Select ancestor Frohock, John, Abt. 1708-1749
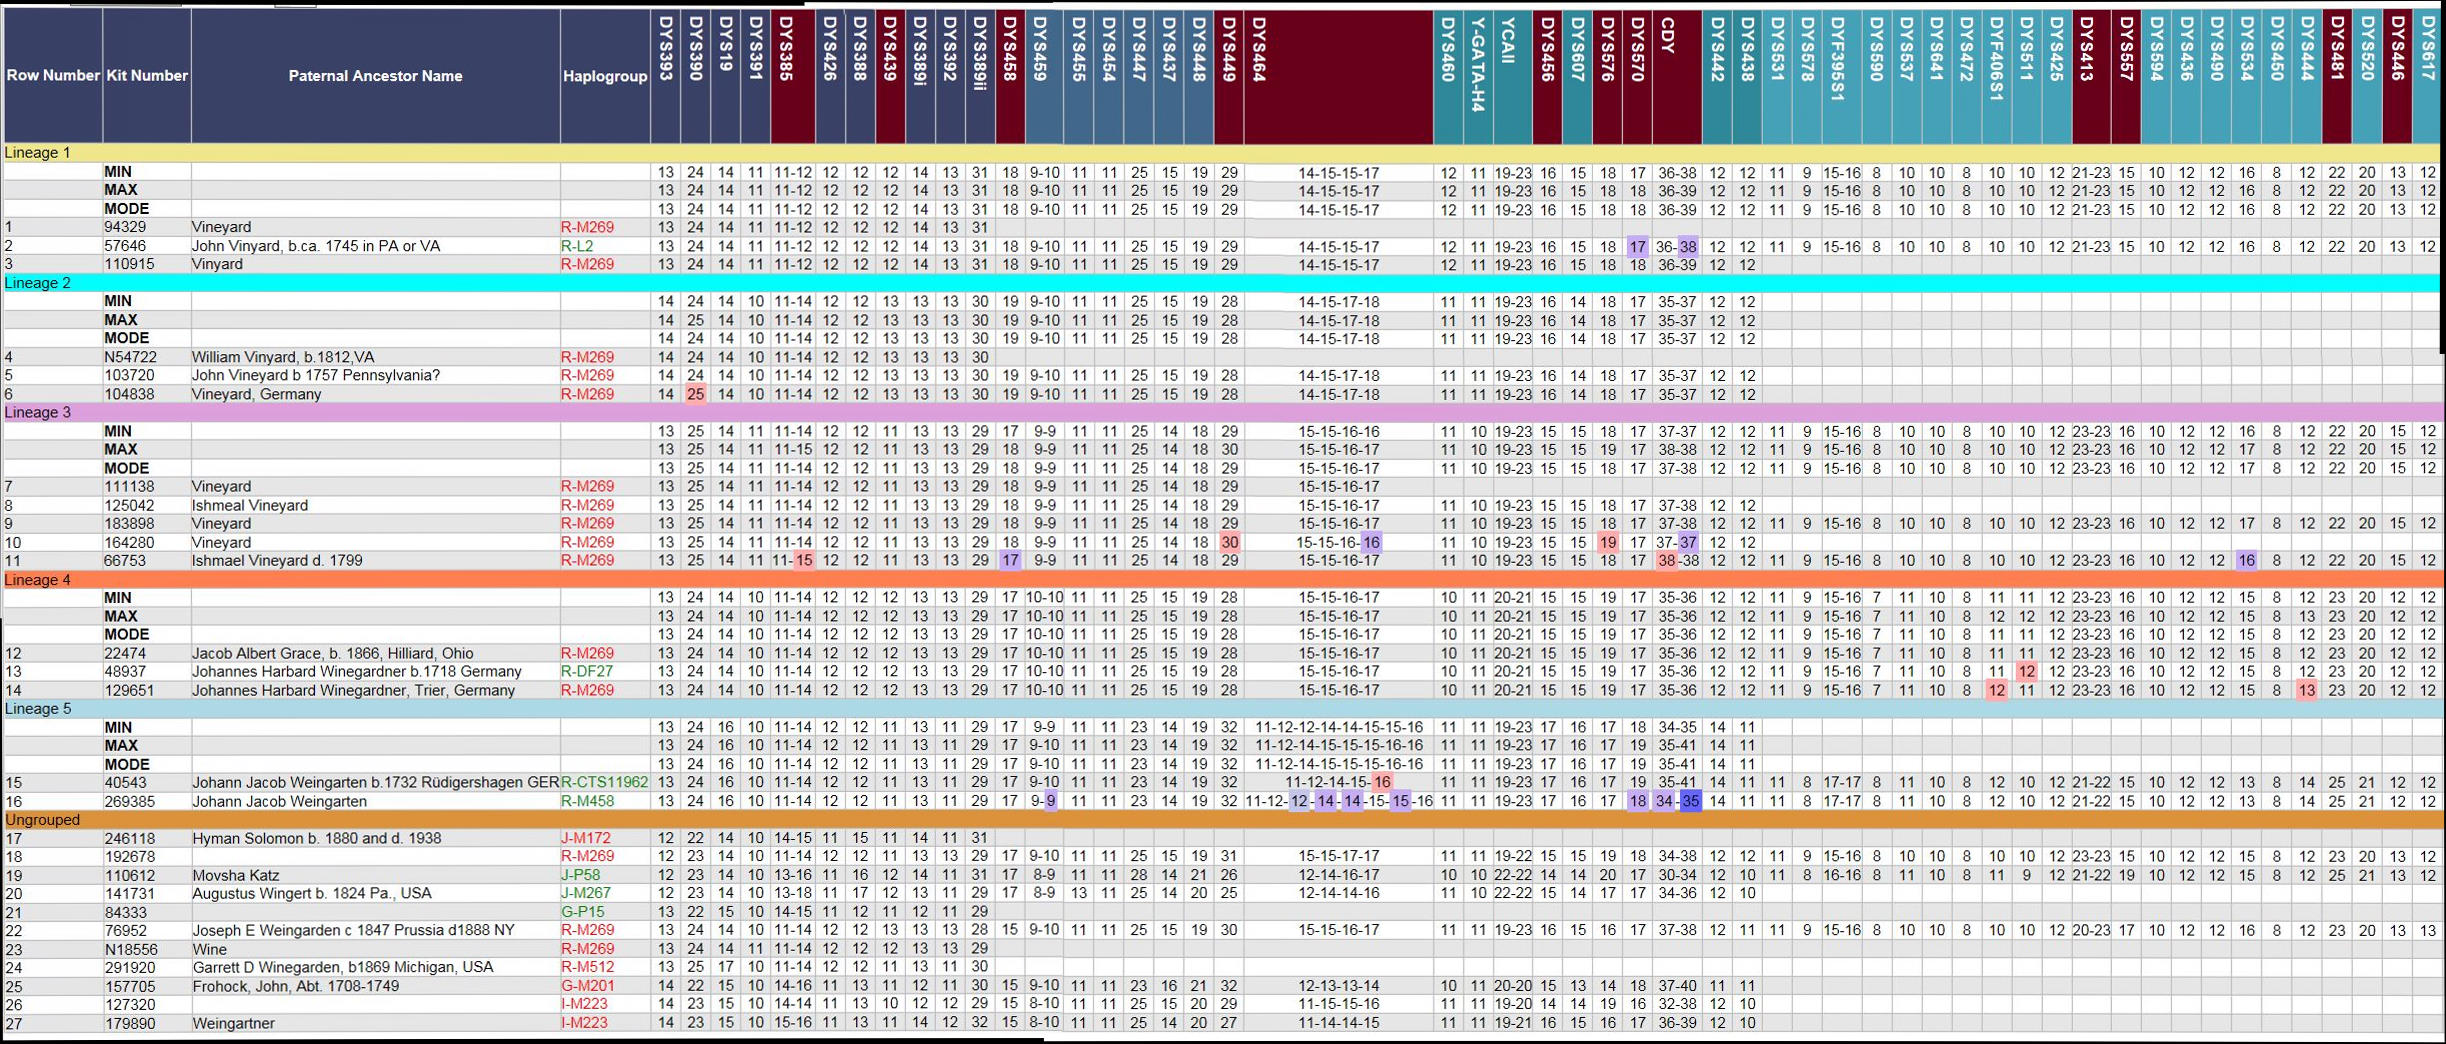 [296, 986]
